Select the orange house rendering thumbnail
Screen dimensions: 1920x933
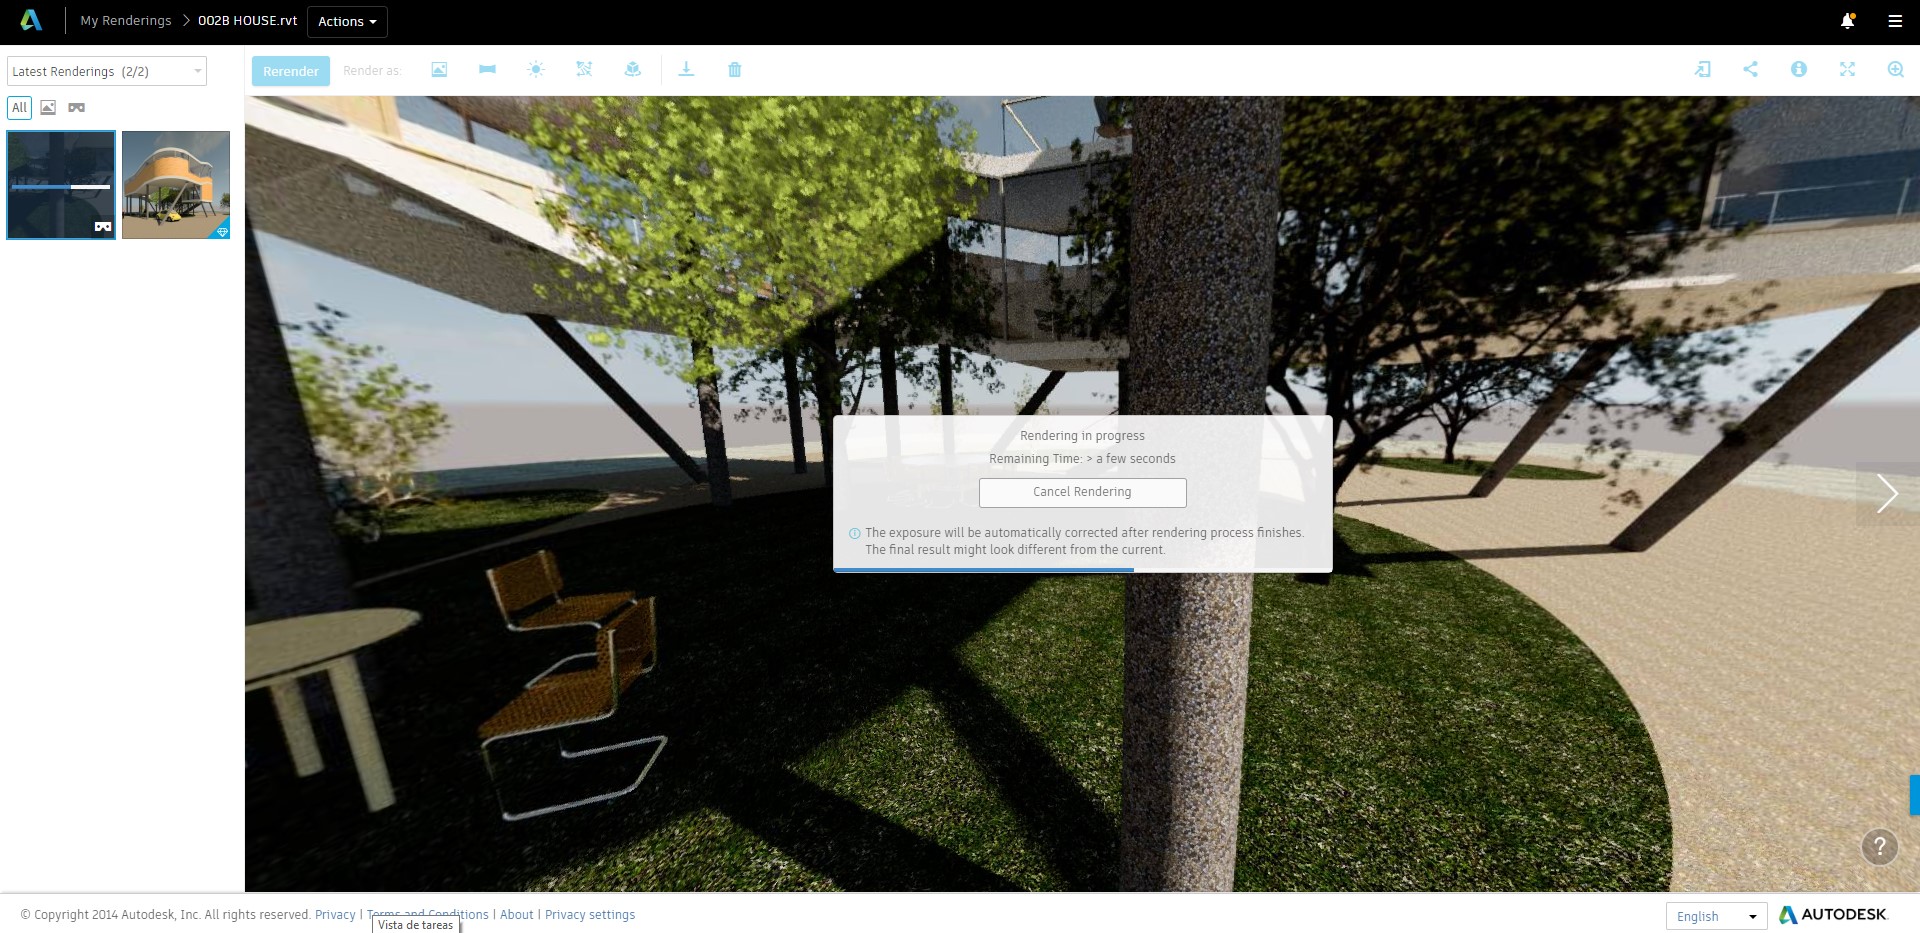click(176, 185)
